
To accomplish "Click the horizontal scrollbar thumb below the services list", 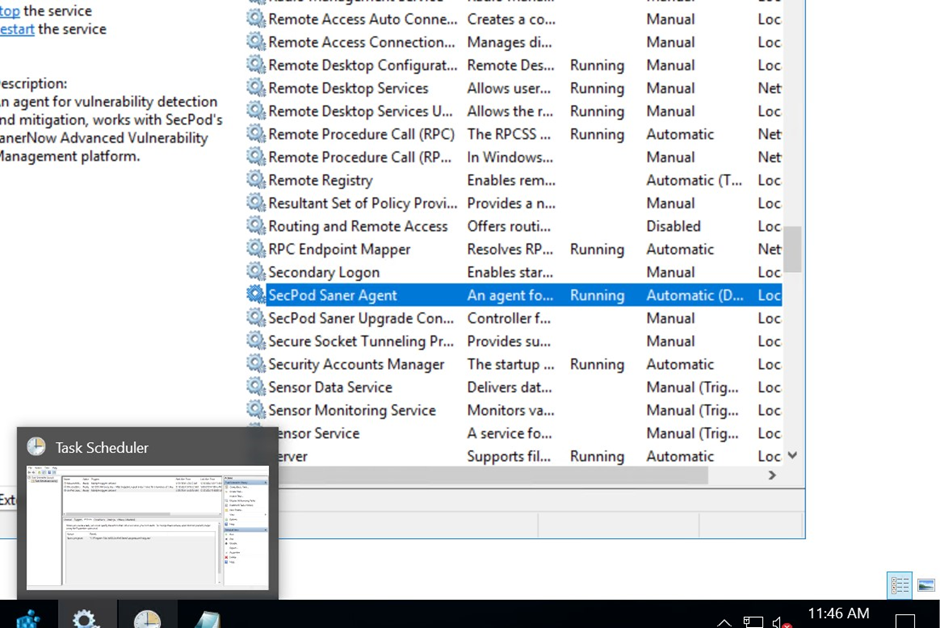I will (493, 475).
